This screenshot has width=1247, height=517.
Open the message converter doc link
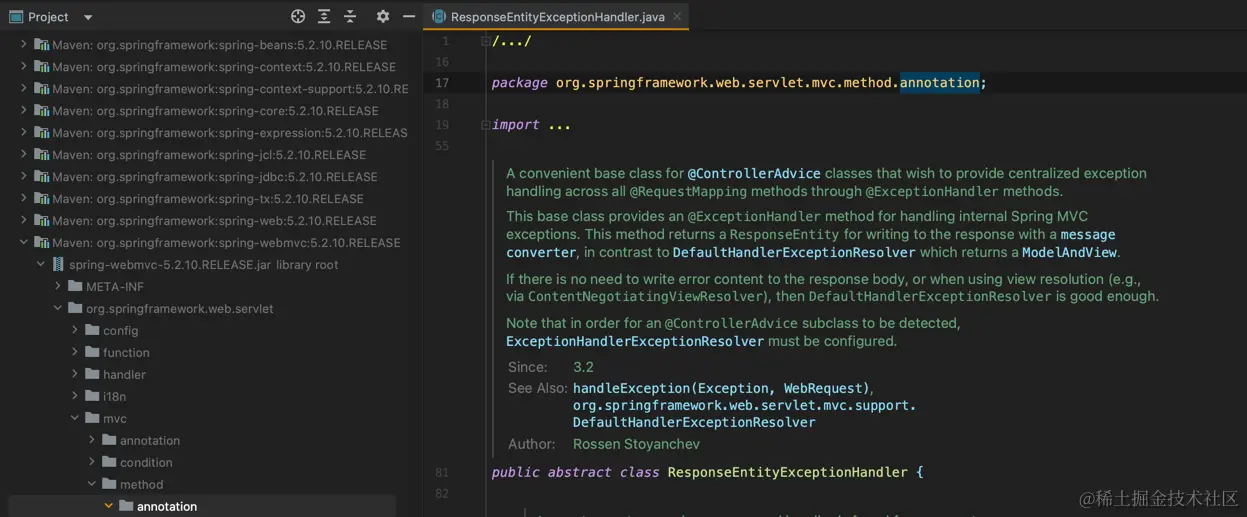tap(811, 243)
